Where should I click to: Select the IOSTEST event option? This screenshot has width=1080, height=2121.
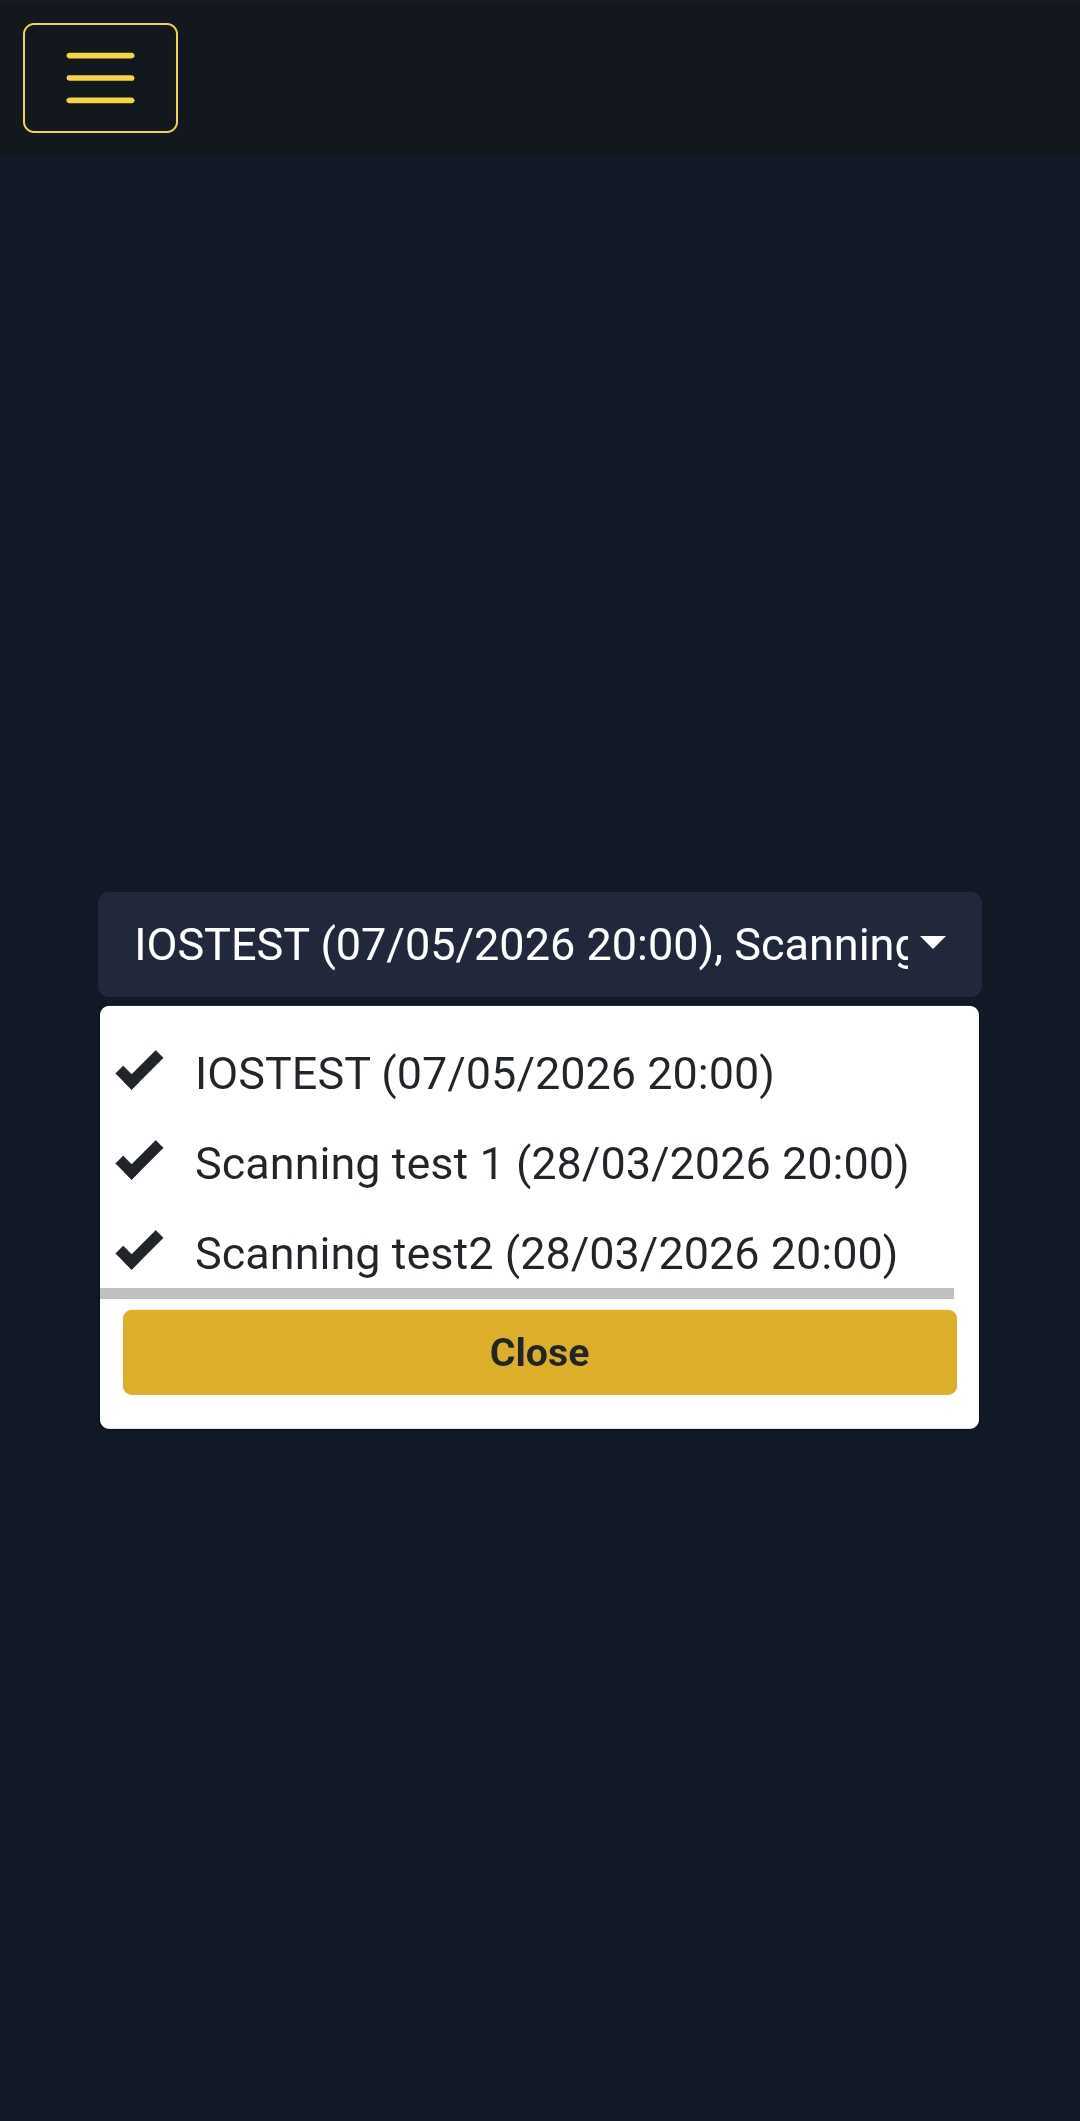(x=484, y=1073)
